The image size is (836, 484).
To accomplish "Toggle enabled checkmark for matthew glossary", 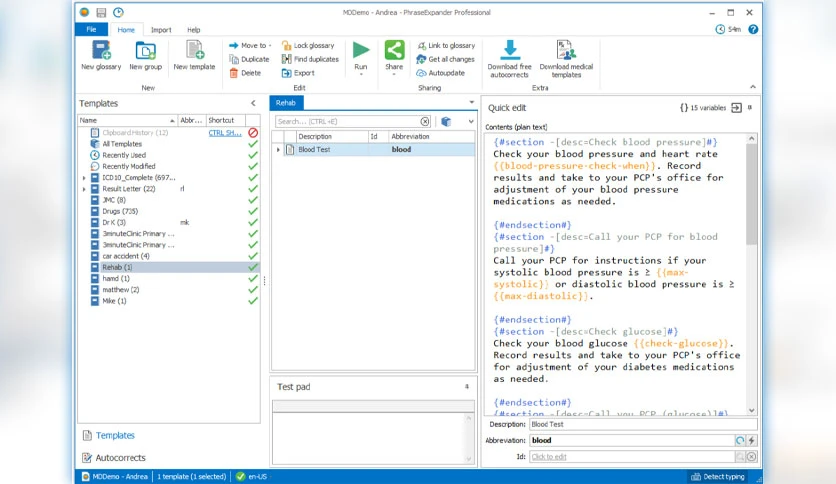I will click(253, 289).
